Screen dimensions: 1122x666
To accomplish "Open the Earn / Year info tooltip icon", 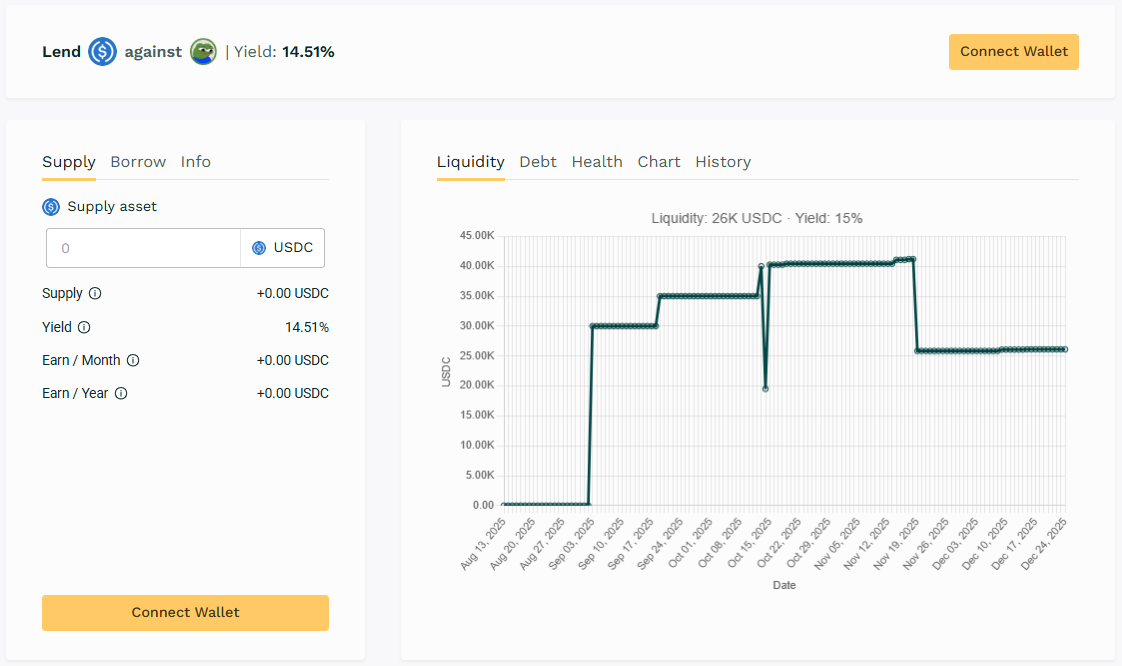I will pyautogui.click(x=121, y=393).
